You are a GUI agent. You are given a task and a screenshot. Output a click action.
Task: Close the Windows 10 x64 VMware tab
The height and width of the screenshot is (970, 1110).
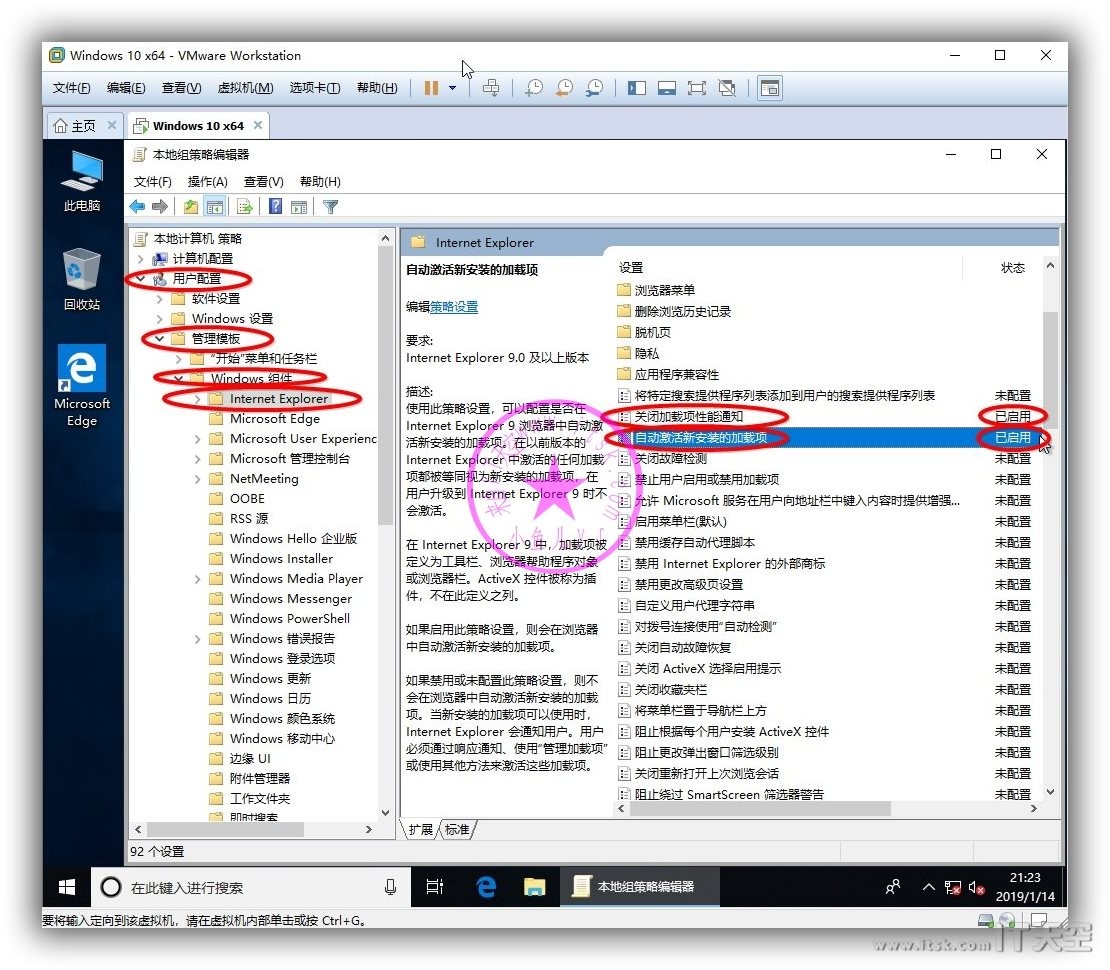[258, 125]
